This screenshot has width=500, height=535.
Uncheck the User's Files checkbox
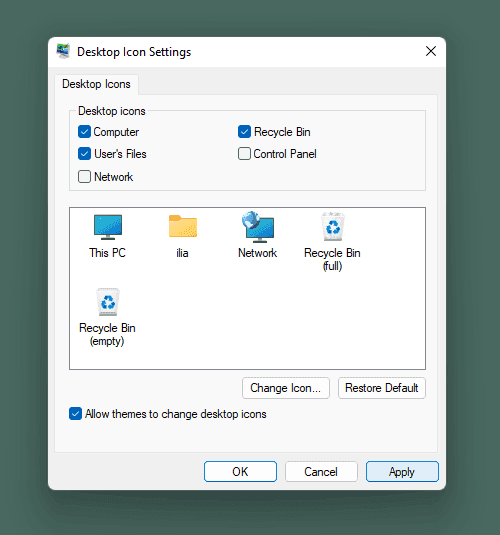click(84, 154)
